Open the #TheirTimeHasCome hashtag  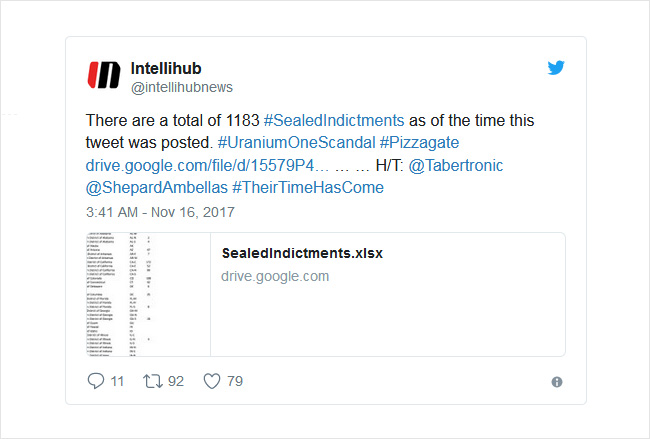point(308,187)
